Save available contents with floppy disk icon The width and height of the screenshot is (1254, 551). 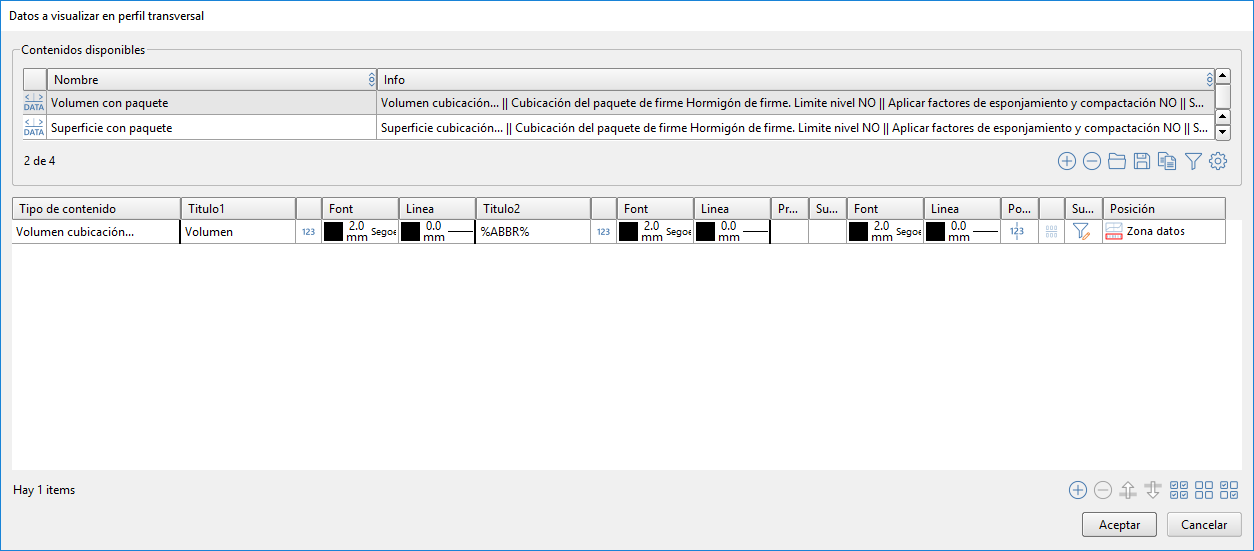[x=1142, y=161]
